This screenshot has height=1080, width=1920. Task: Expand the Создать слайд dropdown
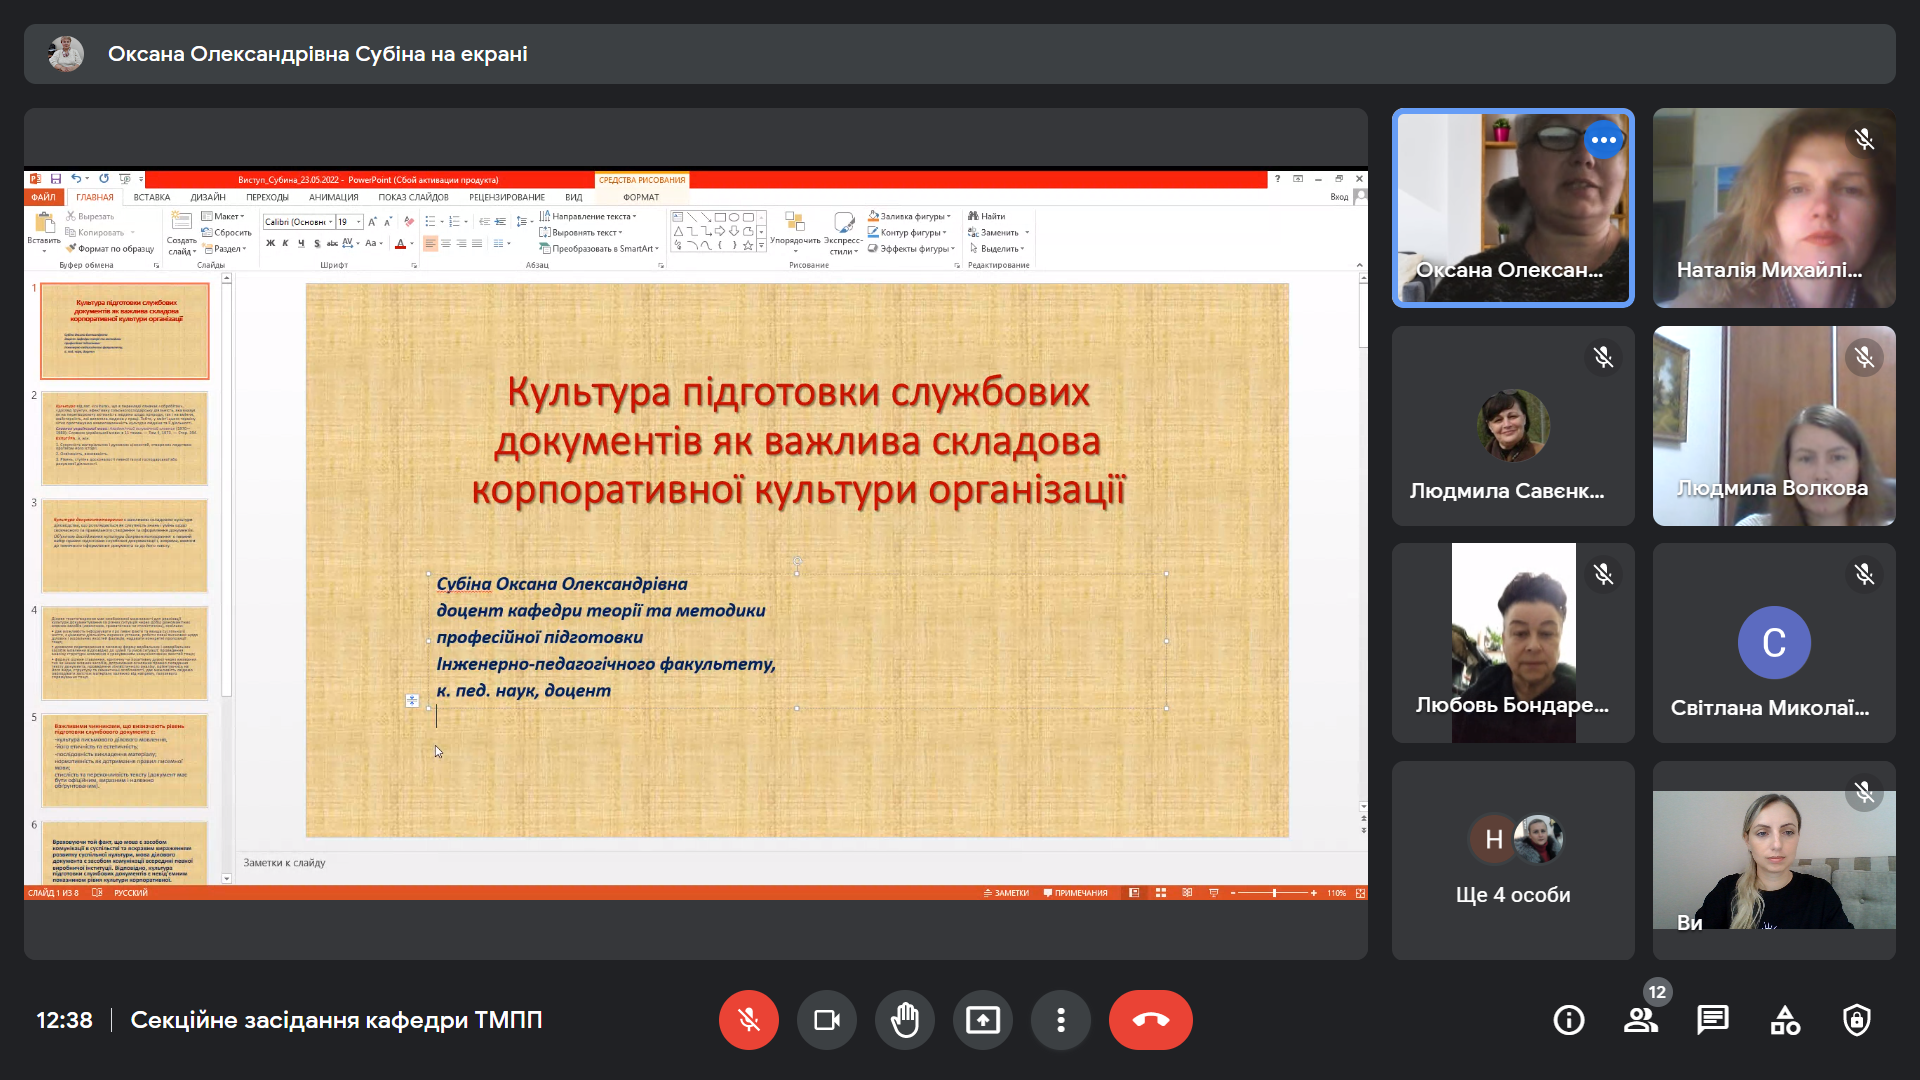(x=181, y=246)
